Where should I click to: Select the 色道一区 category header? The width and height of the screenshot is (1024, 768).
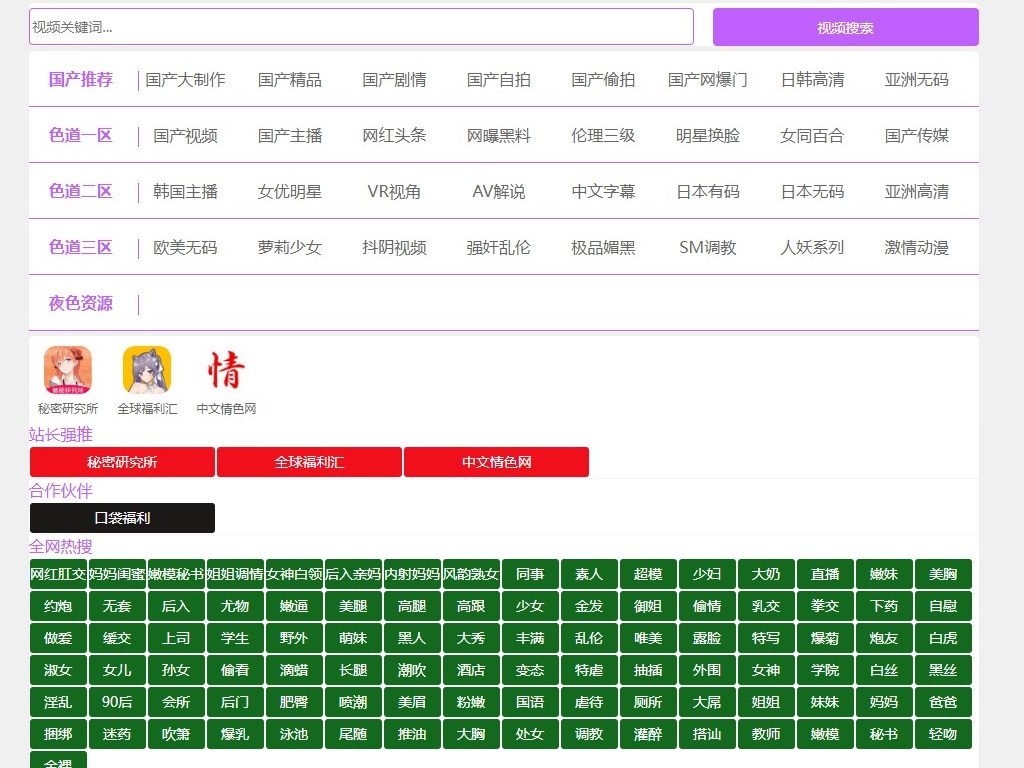coord(81,135)
